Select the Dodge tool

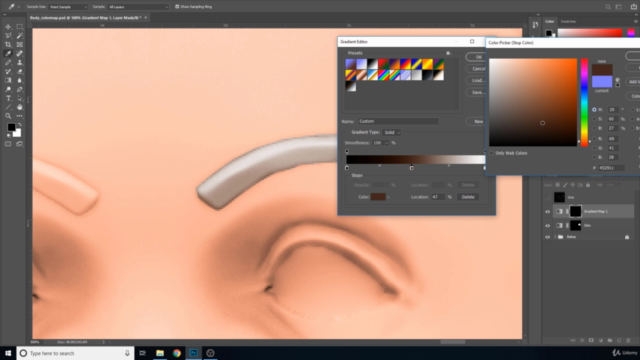point(8,89)
